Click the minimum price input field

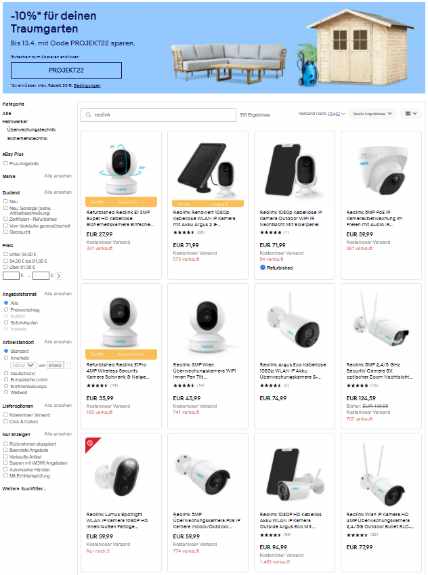pyautogui.click(x=11, y=275)
